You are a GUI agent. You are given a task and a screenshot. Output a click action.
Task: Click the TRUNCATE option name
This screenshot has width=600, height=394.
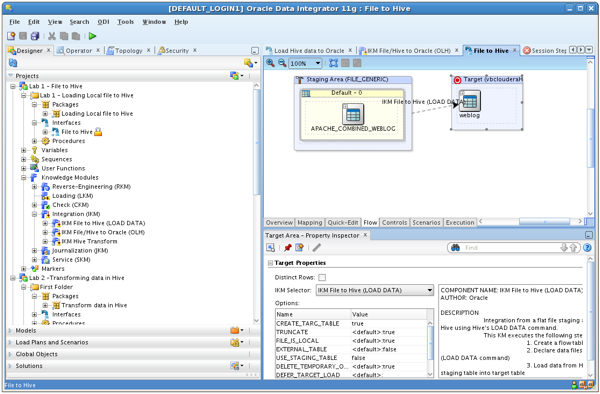point(292,332)
